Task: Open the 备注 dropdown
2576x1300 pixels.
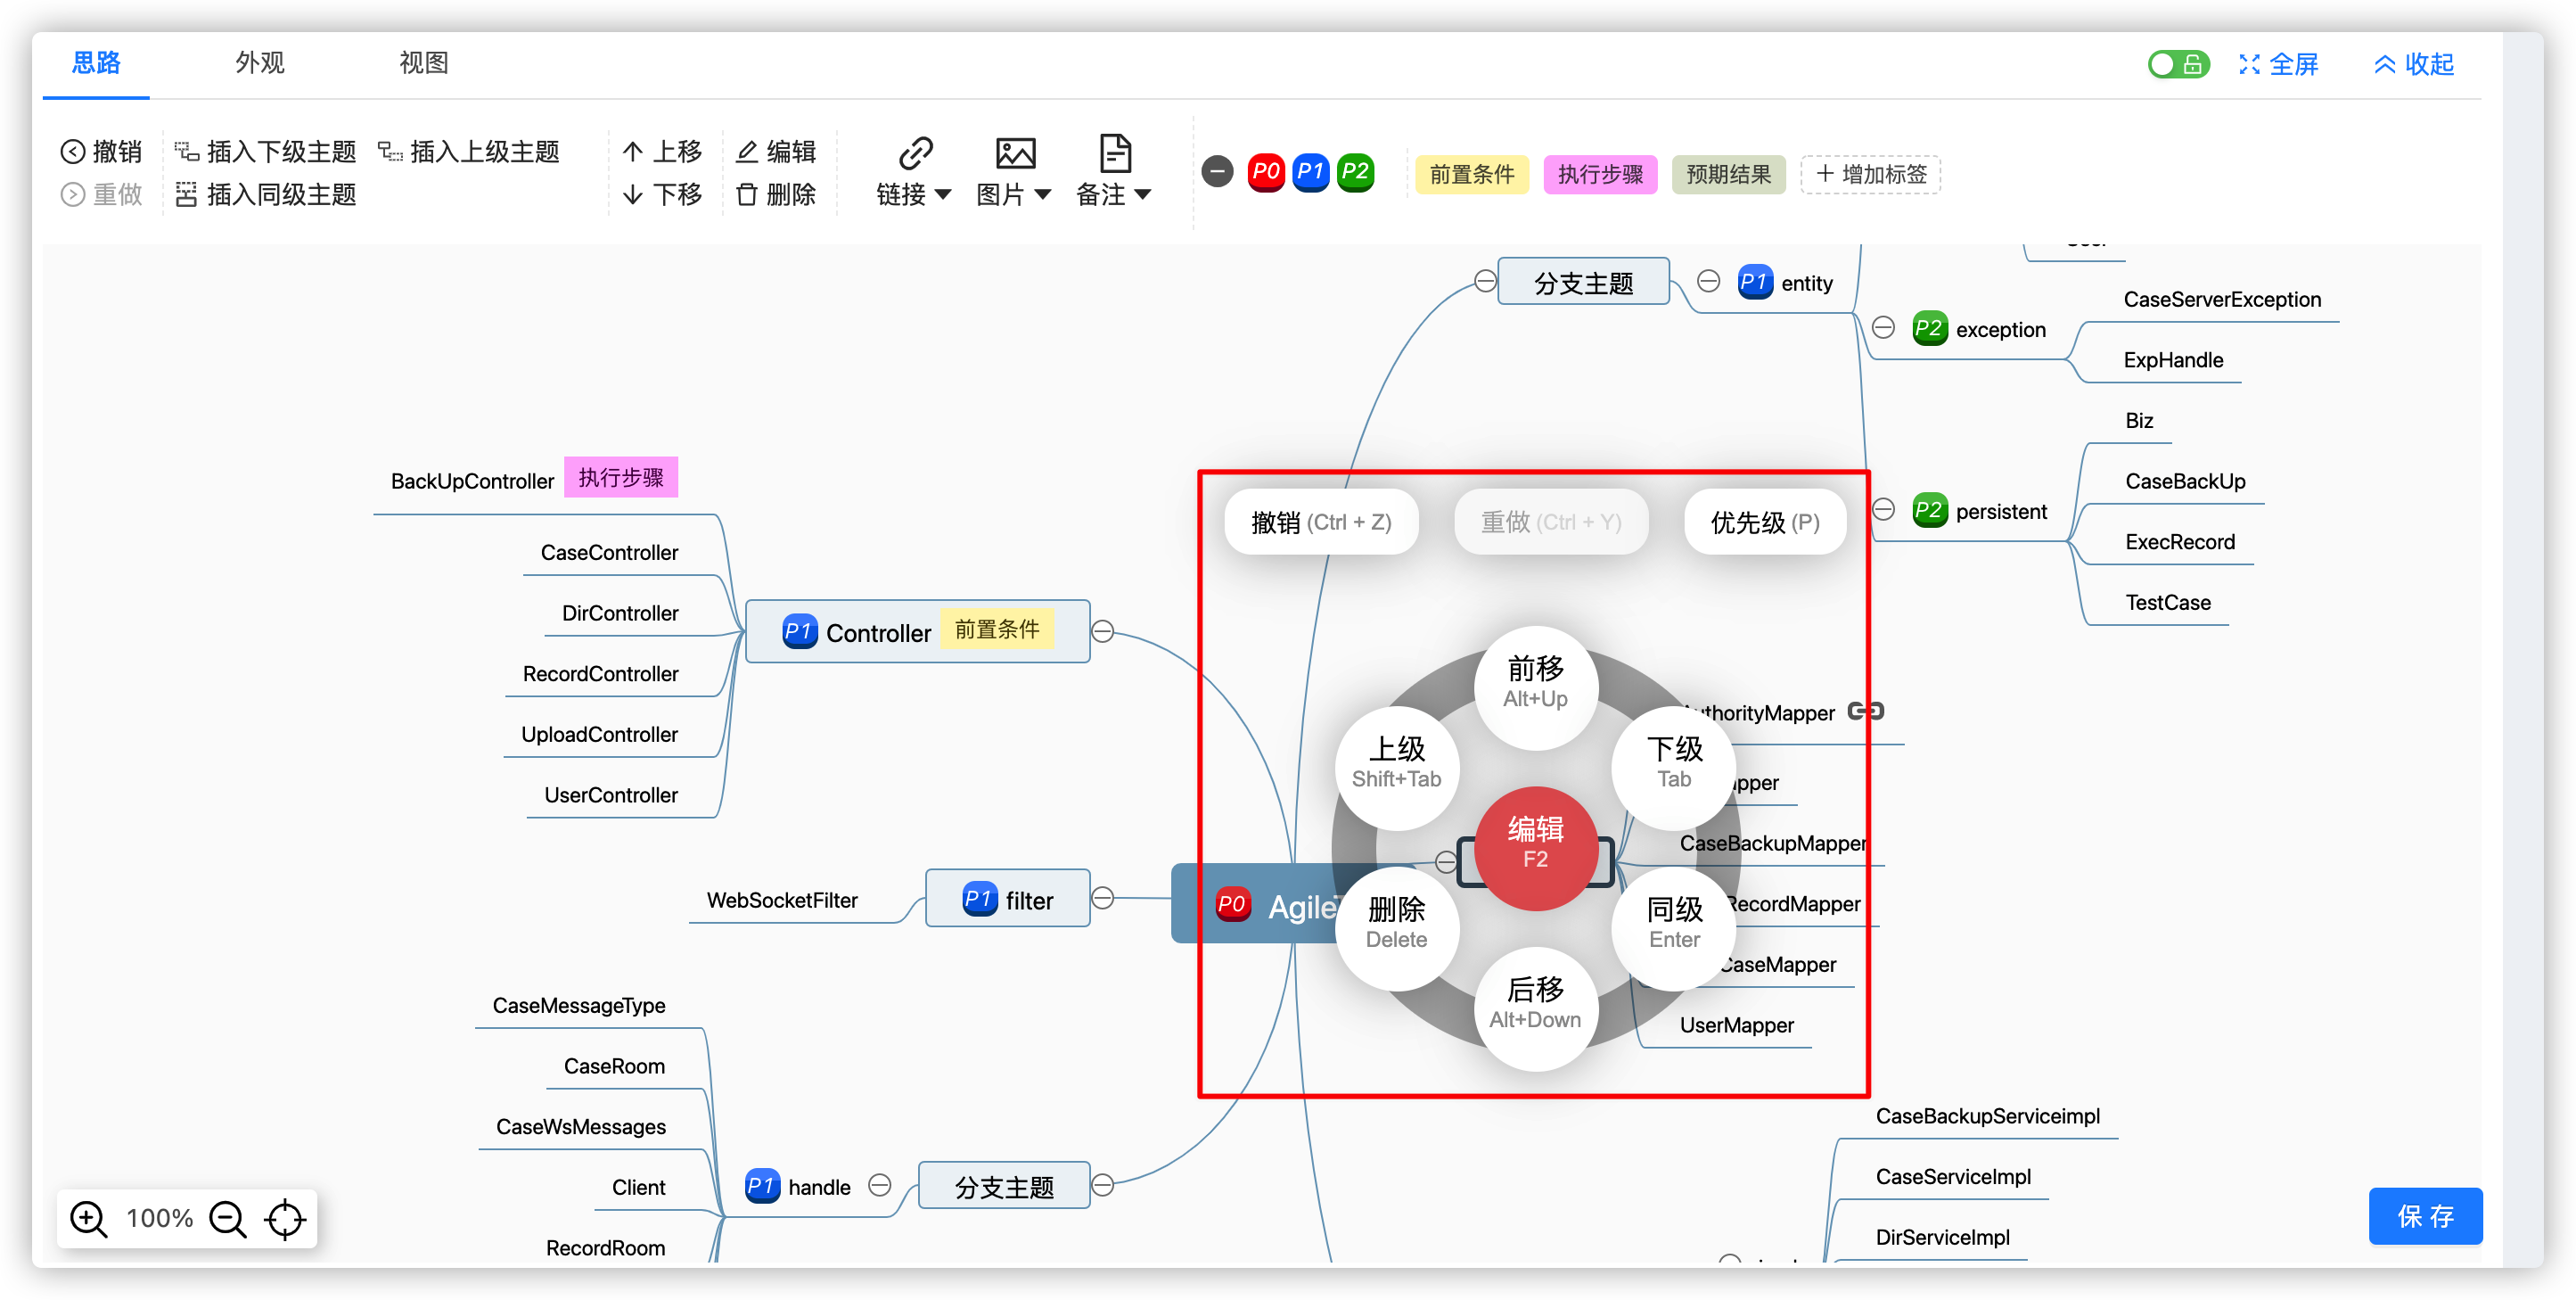Action: (x=1113, y=172)
